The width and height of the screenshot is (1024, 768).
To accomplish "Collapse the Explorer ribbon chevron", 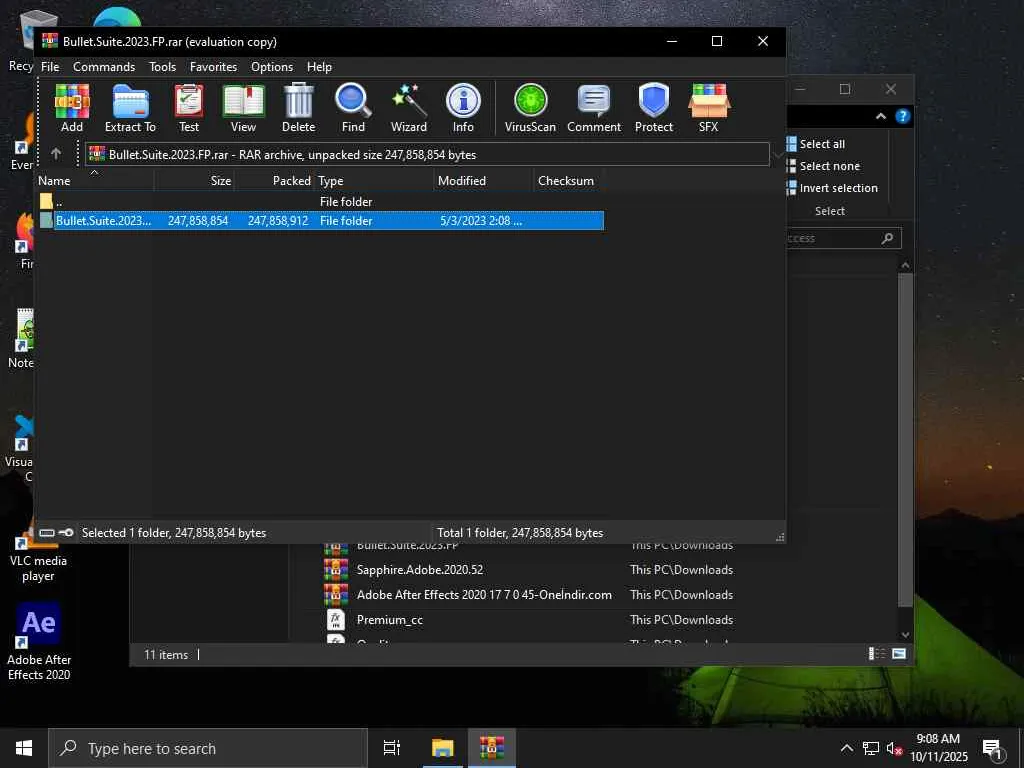I will click(880, 116).
